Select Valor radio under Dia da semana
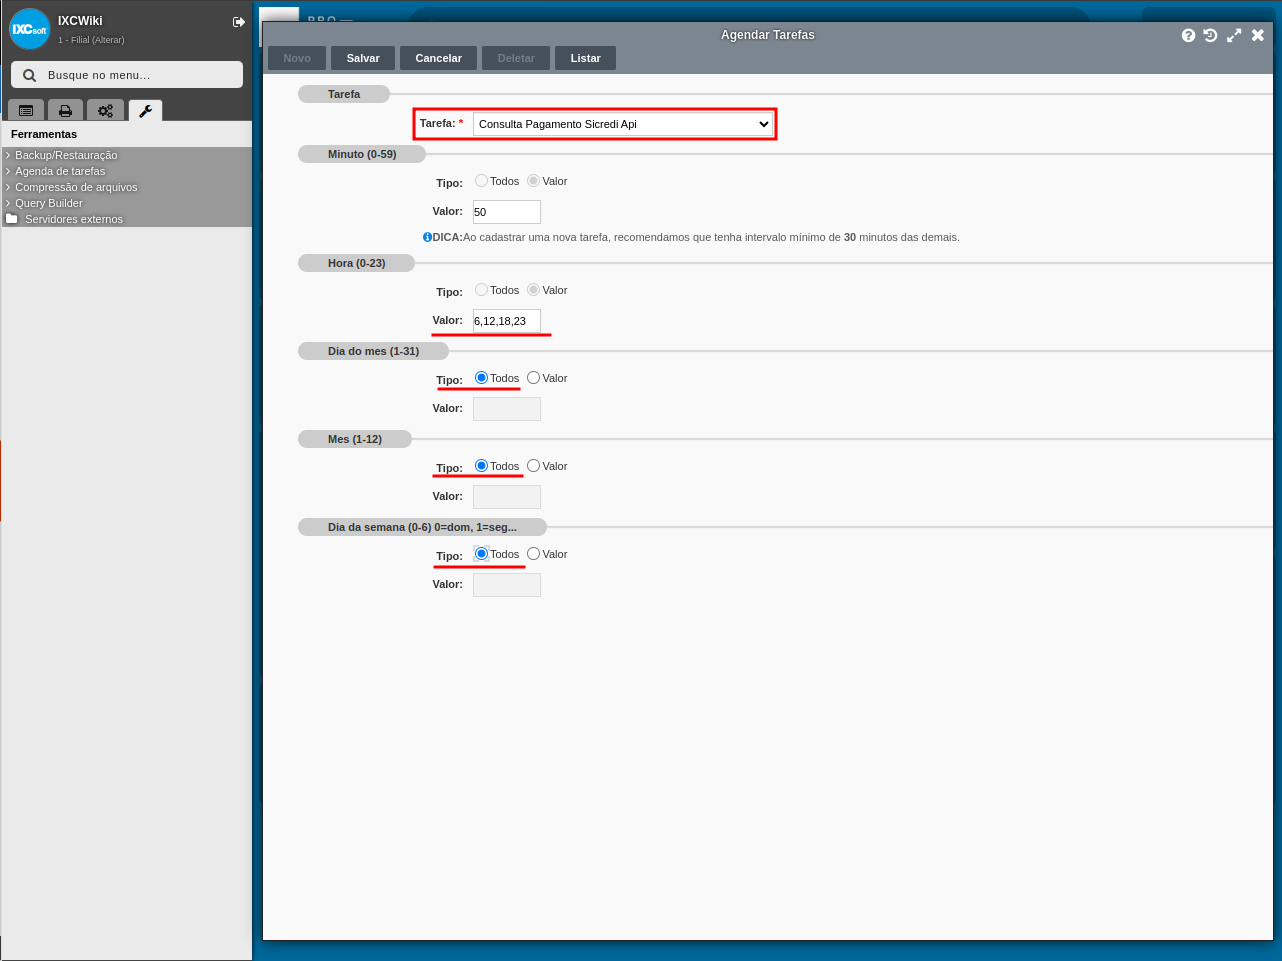Image resolution: width=1282 pixels, height=961 pixels. (533, 554)
